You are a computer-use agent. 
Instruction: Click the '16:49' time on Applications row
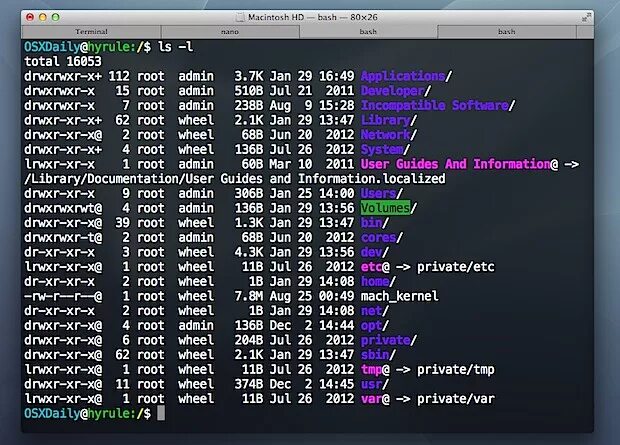pyautogui.click(x=336, y=76)
